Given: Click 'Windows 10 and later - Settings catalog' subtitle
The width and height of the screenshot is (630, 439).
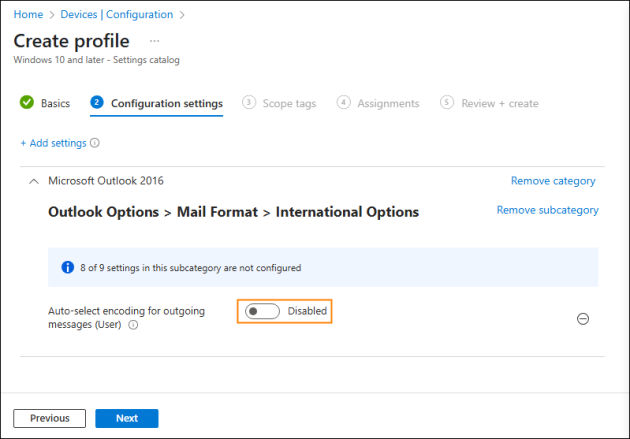Looking at the screenshot, I should (x=96, y=60).
